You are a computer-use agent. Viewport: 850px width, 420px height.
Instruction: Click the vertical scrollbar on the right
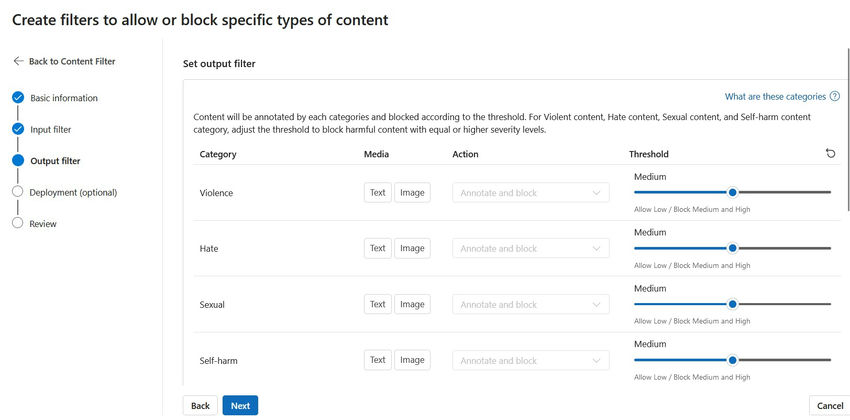[848, 129]
